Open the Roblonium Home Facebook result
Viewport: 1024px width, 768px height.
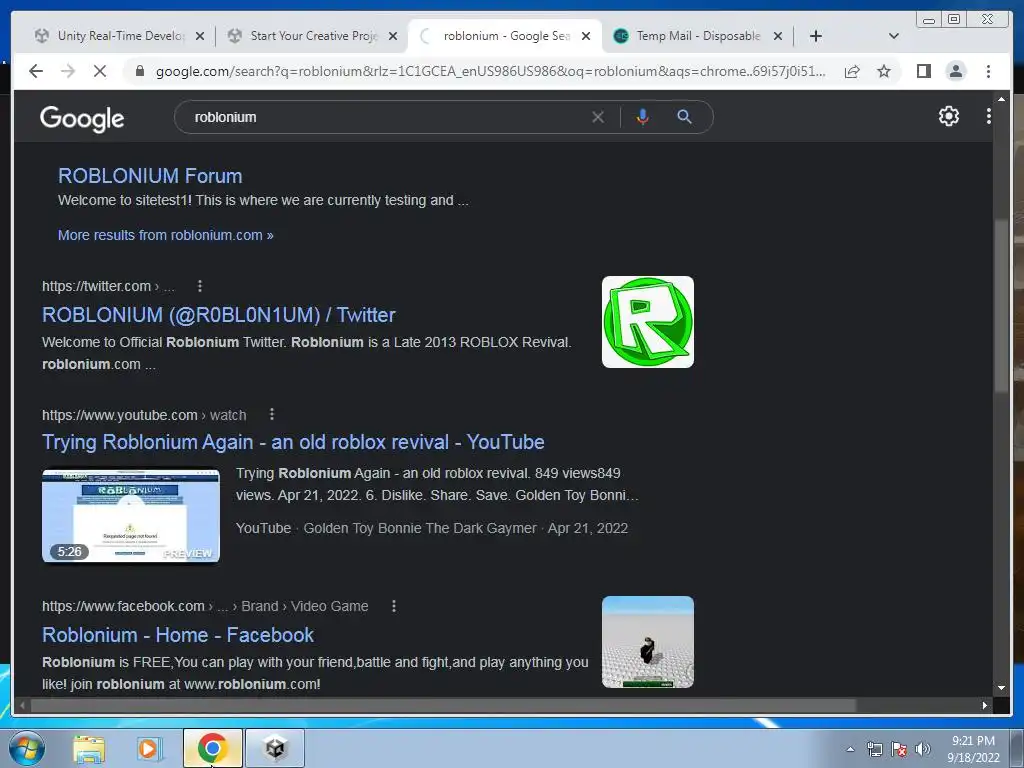tap(178, 635)
